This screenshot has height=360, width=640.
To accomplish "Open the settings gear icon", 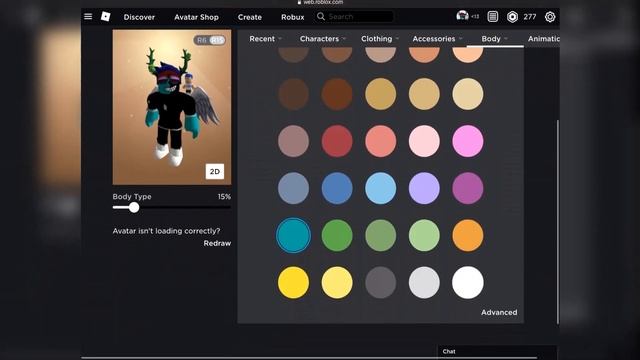I will (x=550, y=17).
